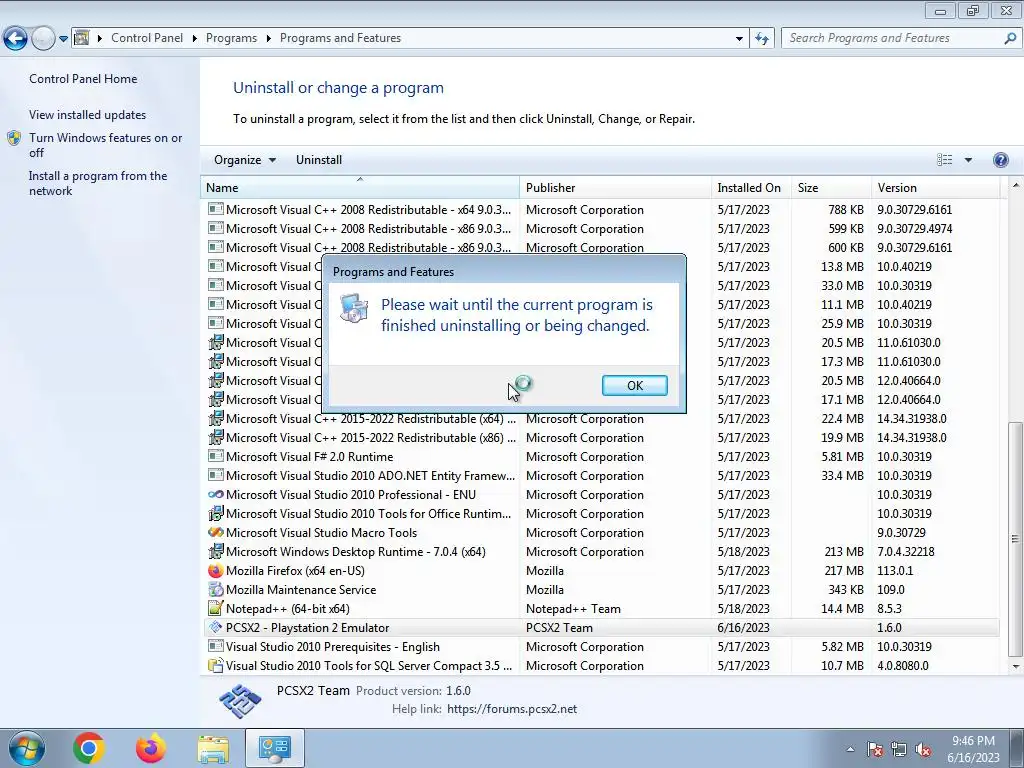Click OK in the Programs and Features dialog
This screenshot has height=768, width=1024.
(634, 385)
